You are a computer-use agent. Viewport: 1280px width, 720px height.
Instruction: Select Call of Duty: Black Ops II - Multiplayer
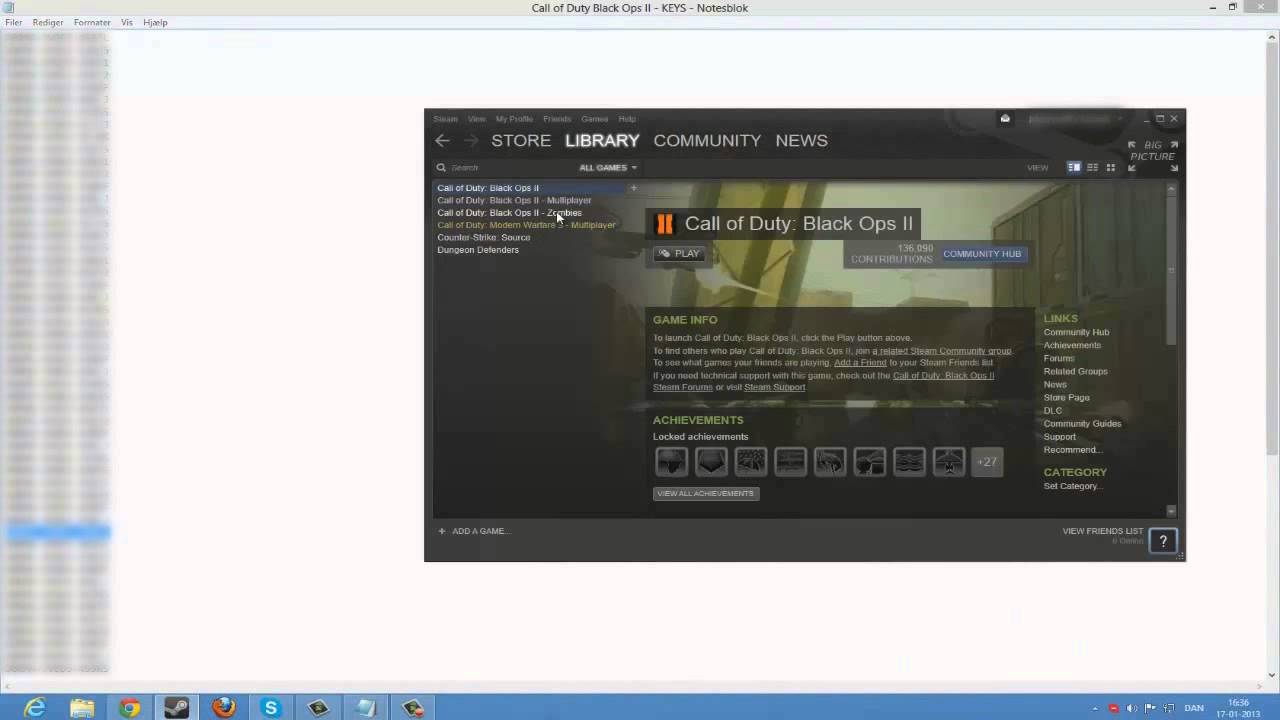coord(514,200)
